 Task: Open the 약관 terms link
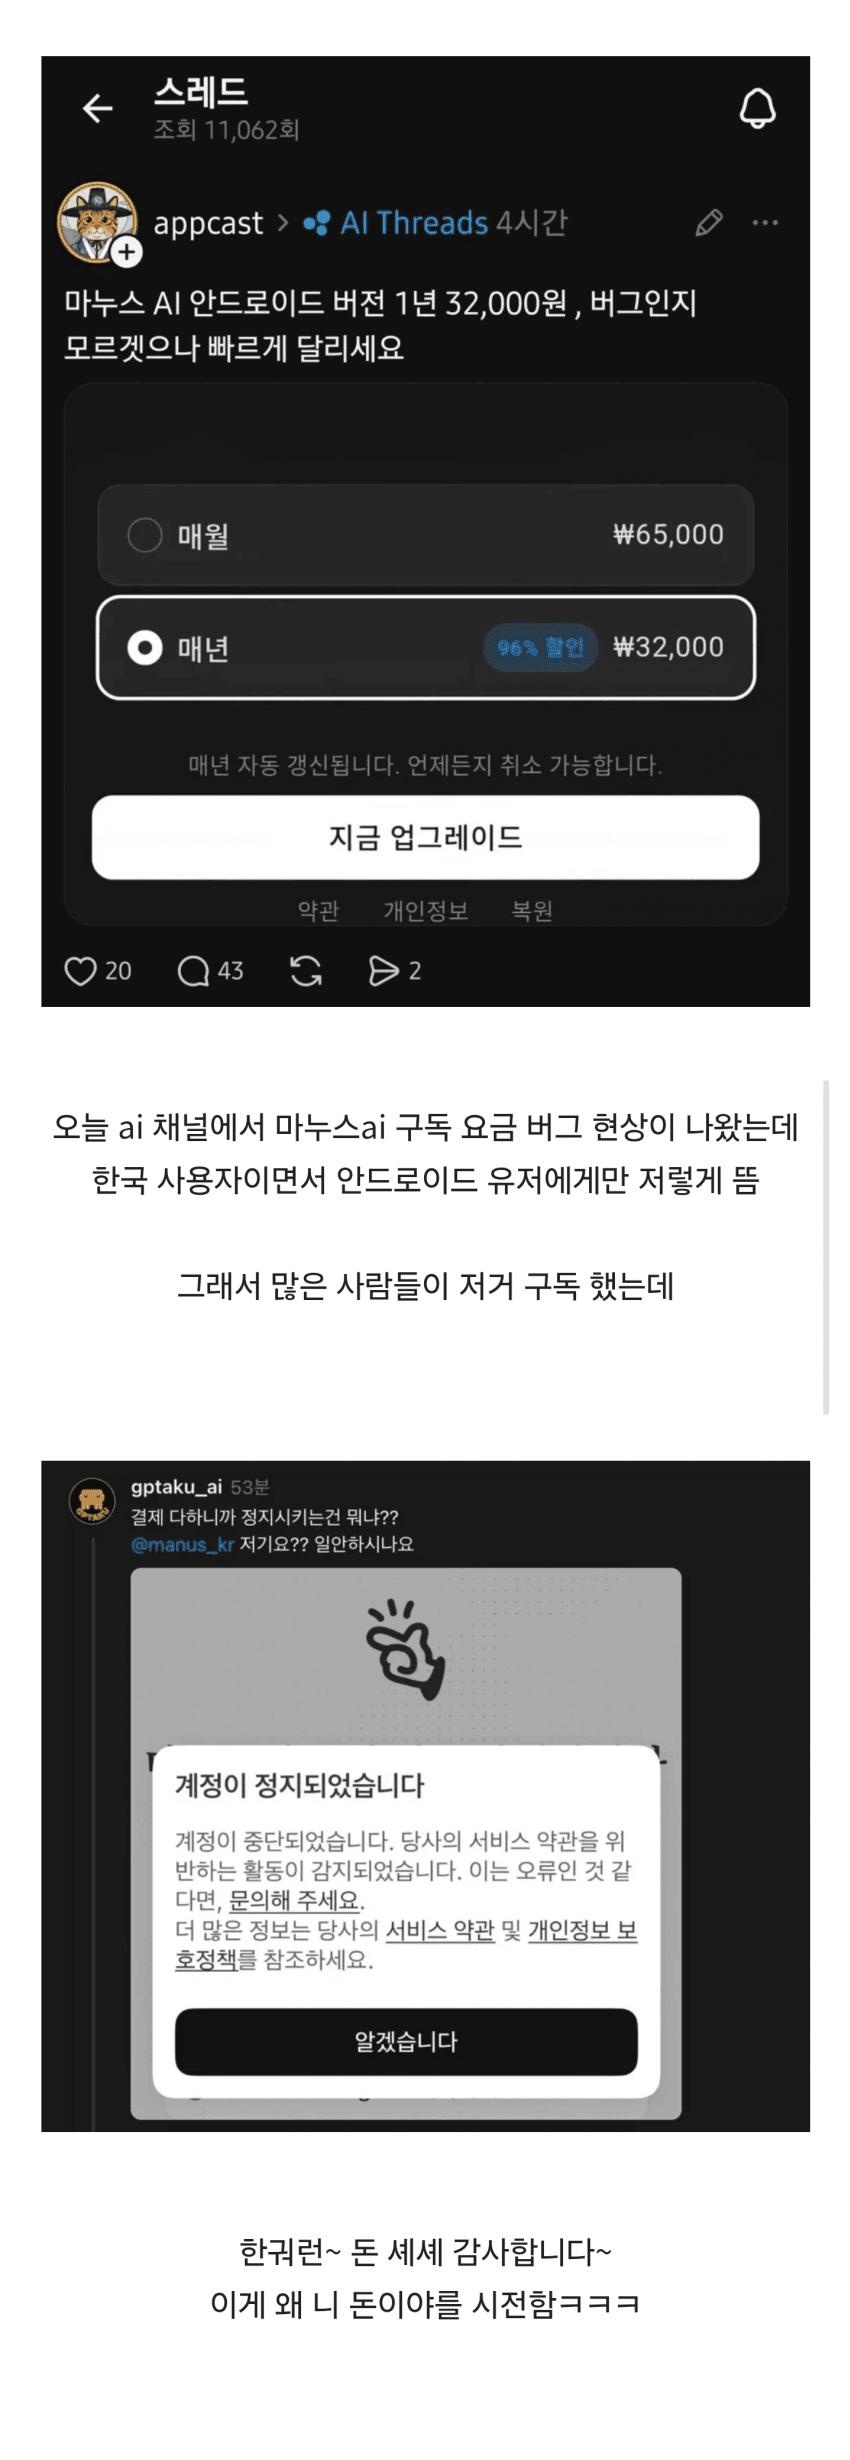click(318, 910)
